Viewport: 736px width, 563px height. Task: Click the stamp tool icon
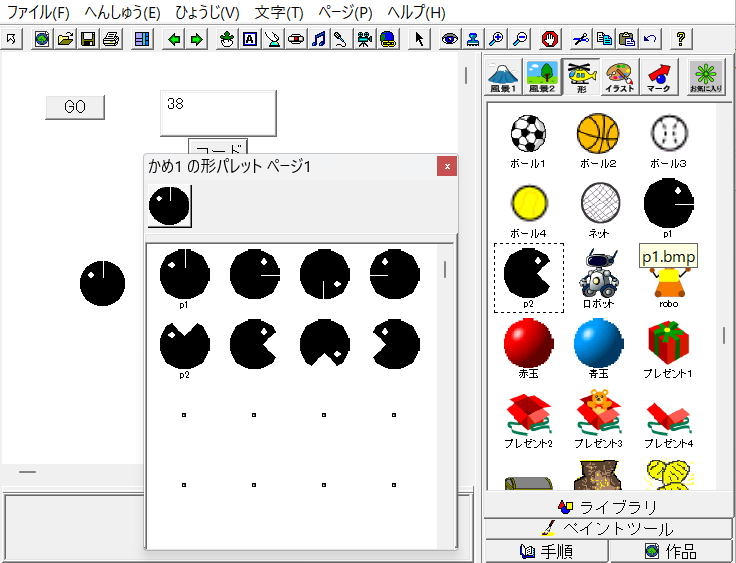(x=473, y=39)
